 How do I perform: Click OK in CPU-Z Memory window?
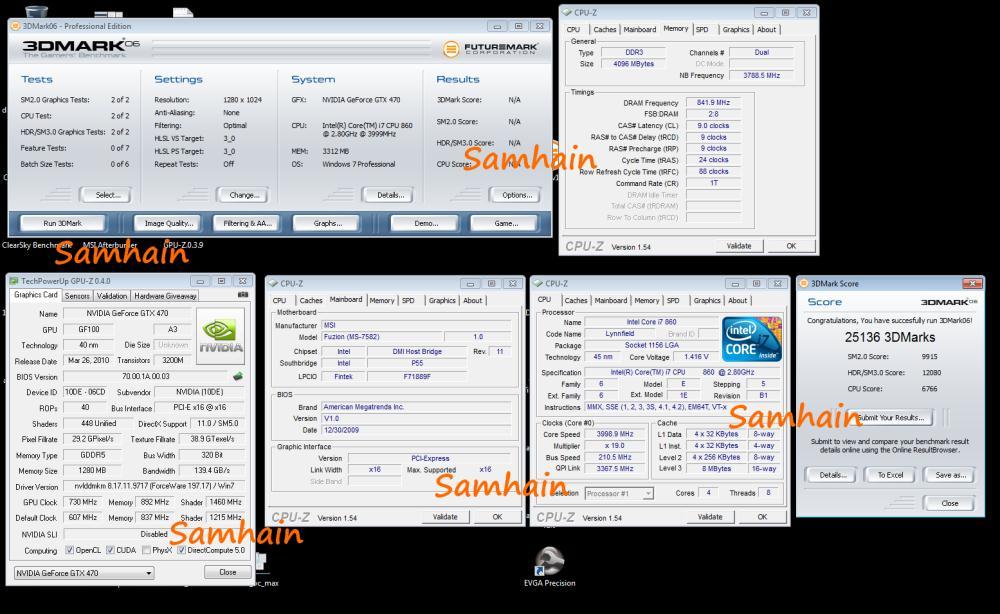[x=791, y=246]
